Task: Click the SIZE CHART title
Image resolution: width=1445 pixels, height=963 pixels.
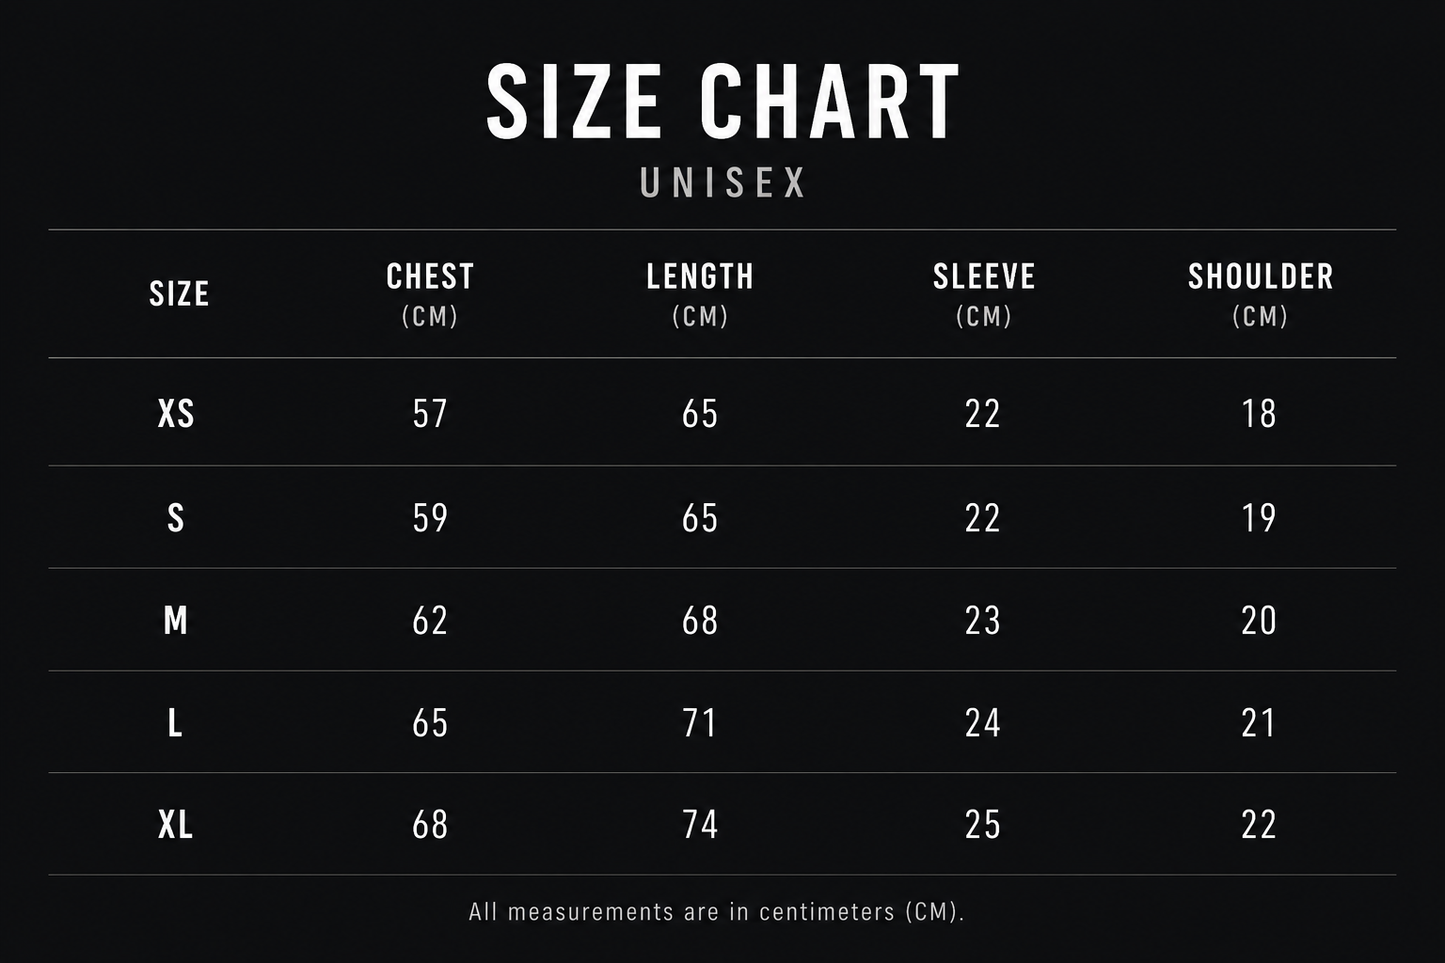Action: coord(723,101)
